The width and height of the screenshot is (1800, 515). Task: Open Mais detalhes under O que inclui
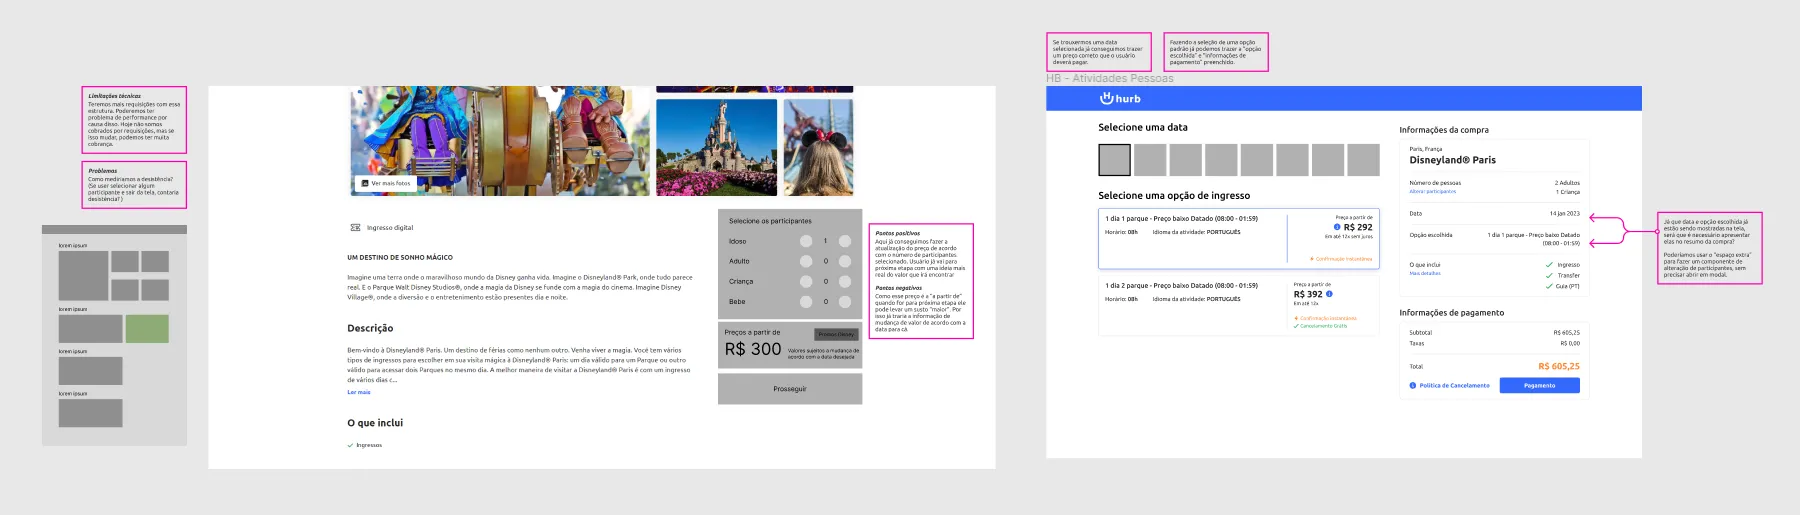point(1425,273)
